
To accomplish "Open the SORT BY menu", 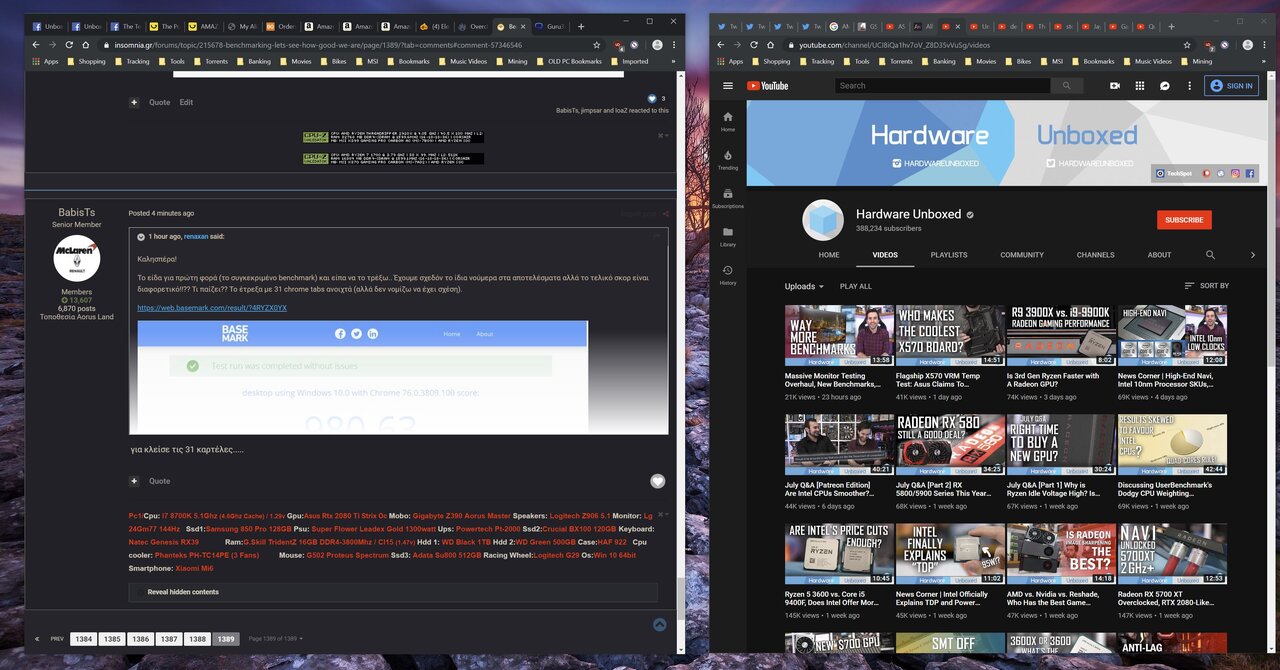I will (1207, 286).
